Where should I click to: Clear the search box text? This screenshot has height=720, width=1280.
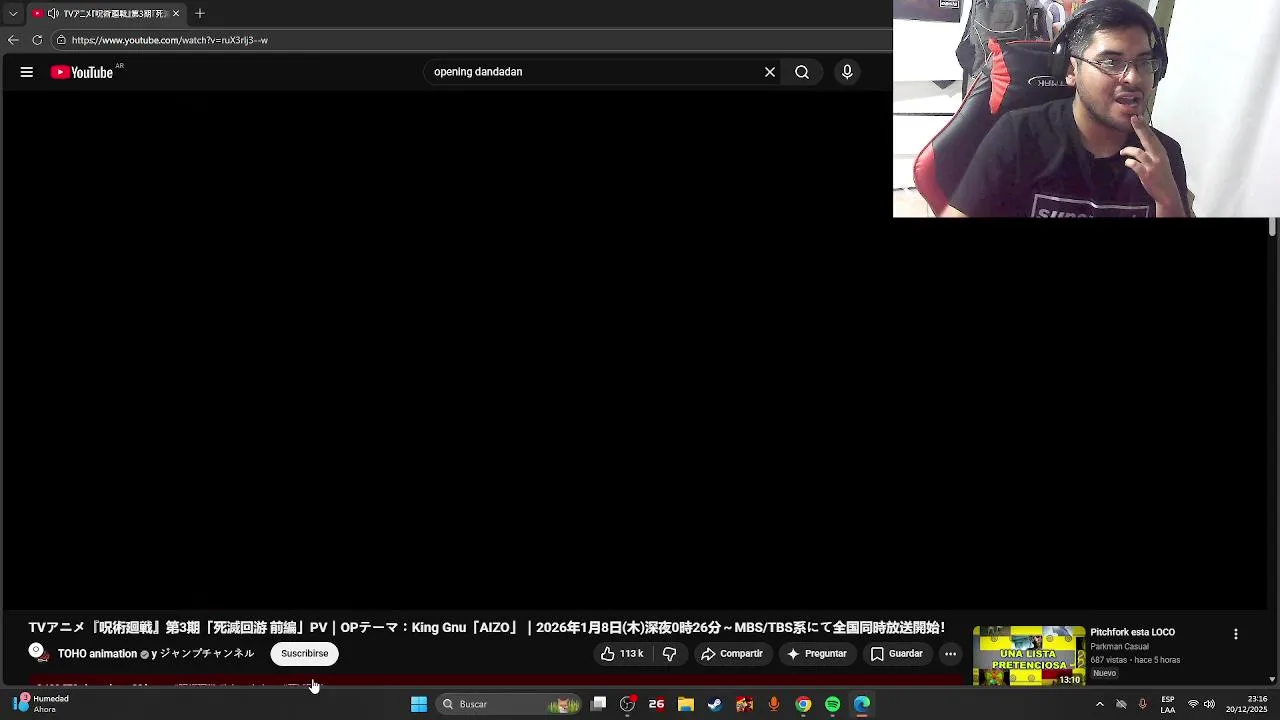pyautogui.click(x=770, y=72)
